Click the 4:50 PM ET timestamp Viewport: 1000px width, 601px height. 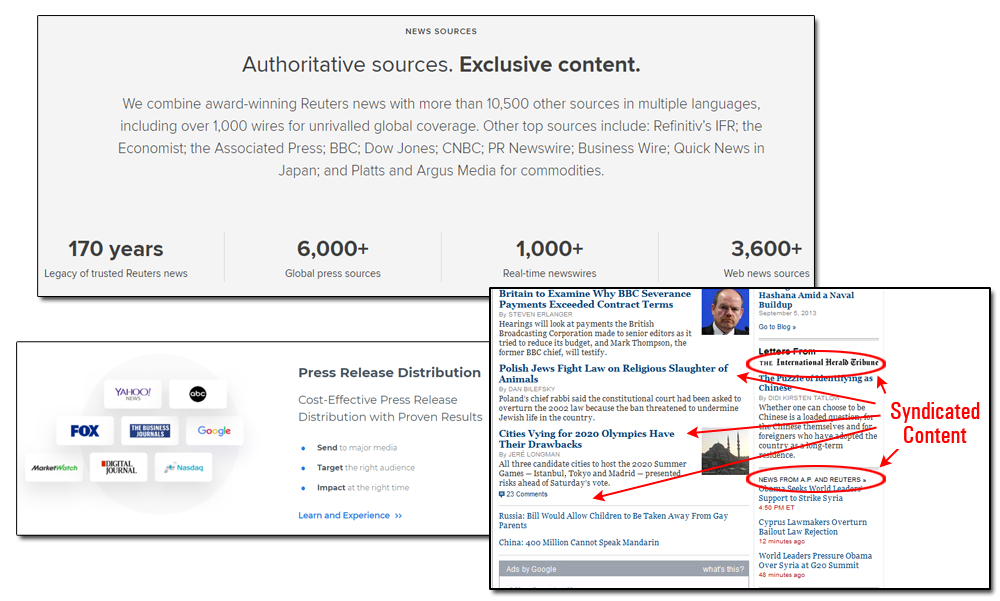click(x=776, y=508)
